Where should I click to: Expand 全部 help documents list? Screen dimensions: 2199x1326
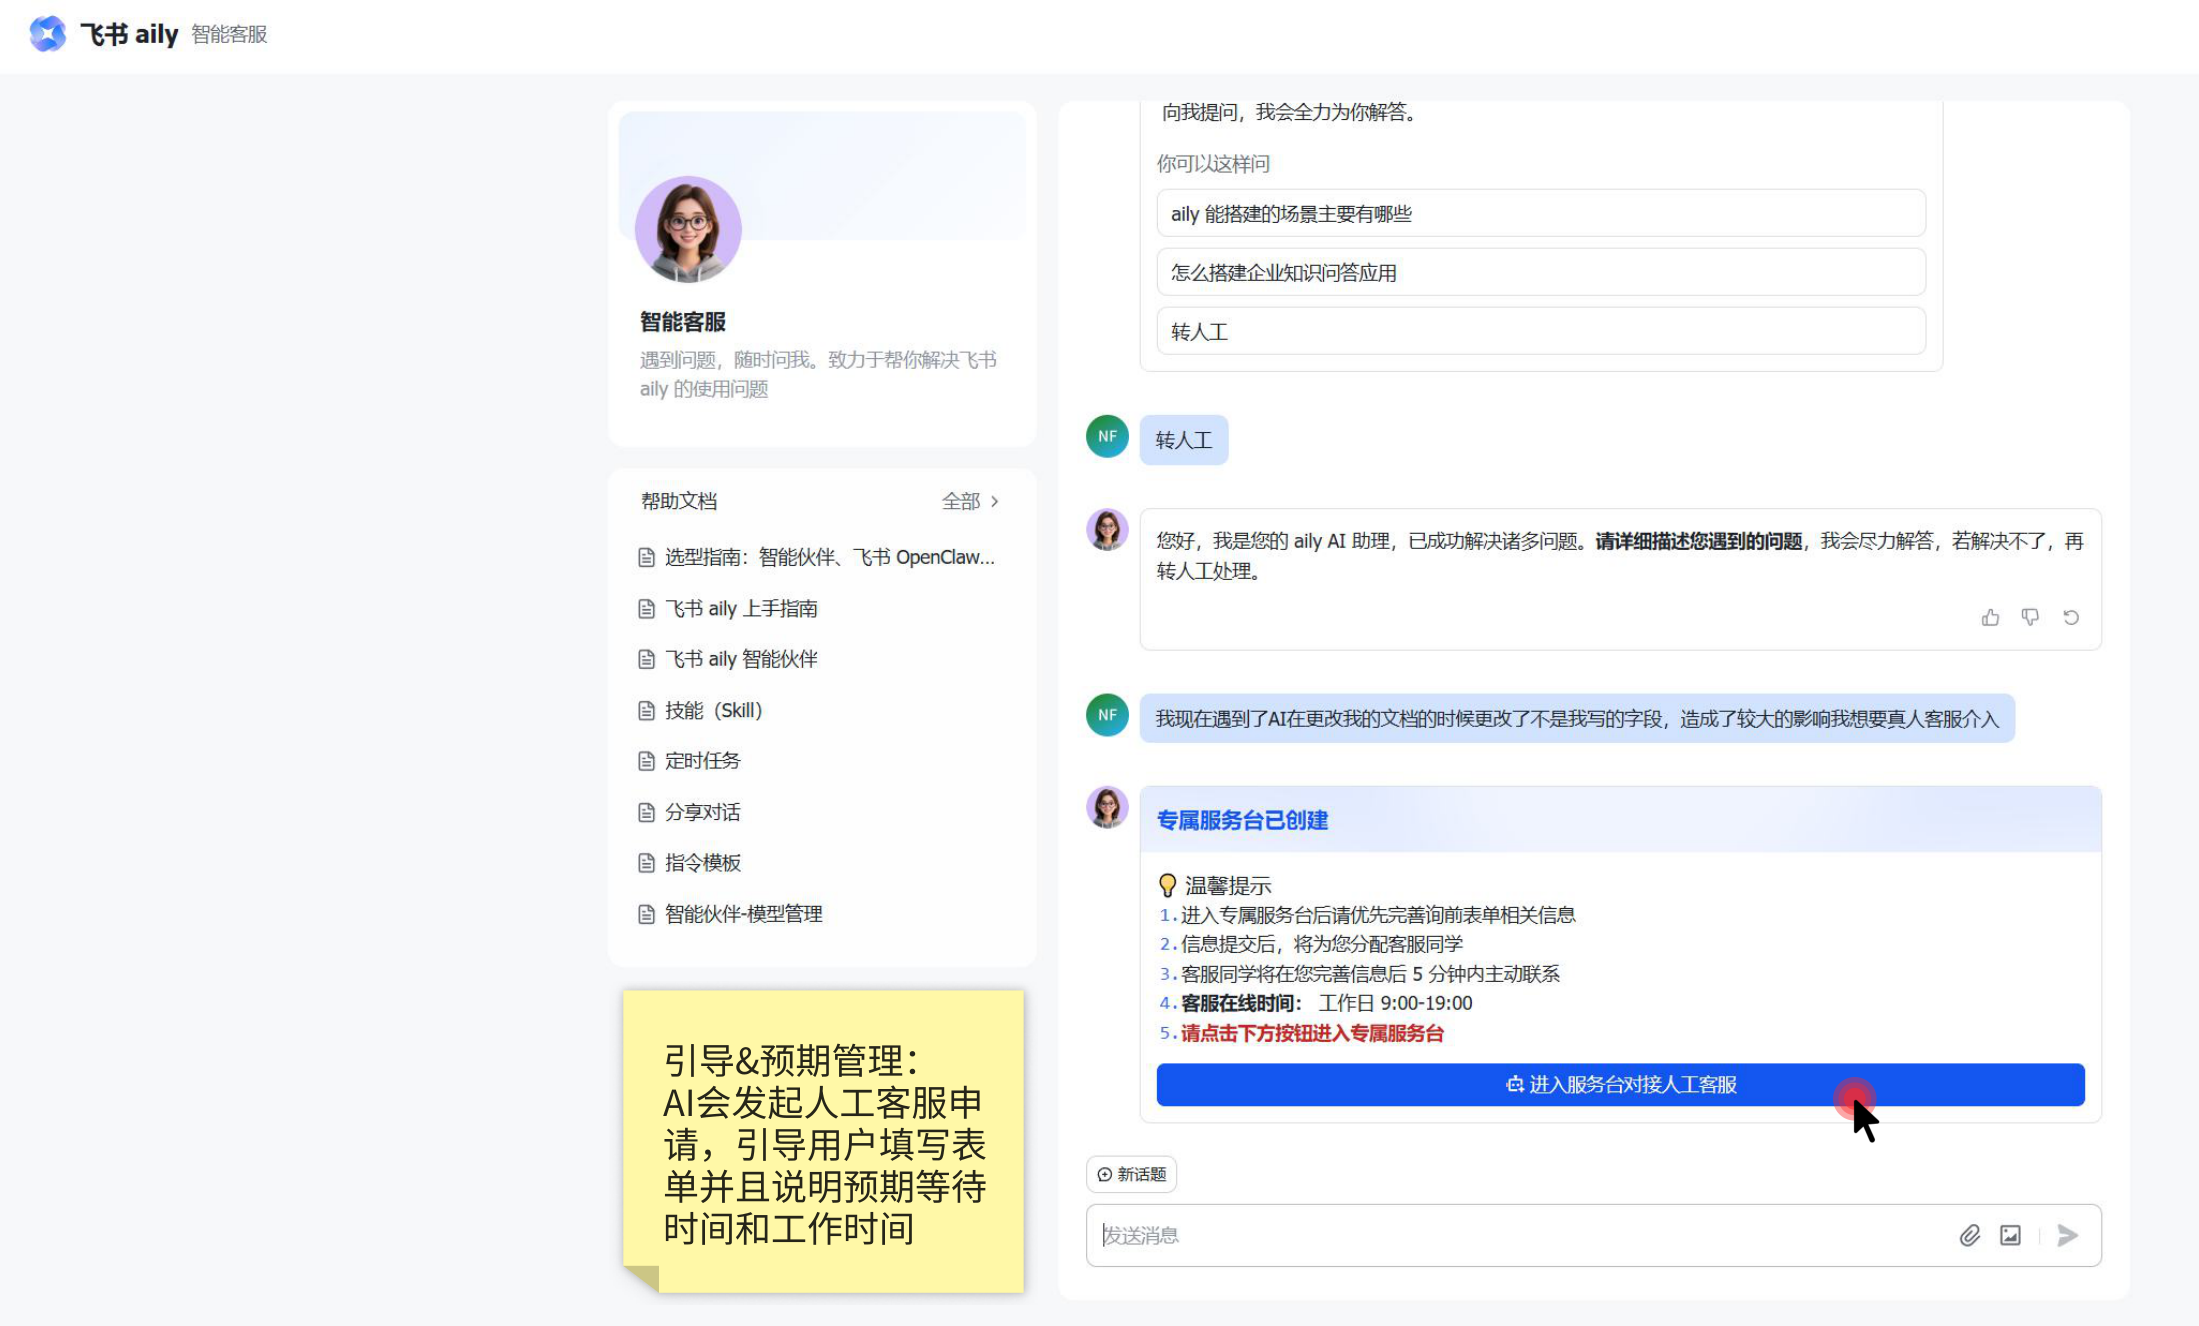tap(969, 501)
